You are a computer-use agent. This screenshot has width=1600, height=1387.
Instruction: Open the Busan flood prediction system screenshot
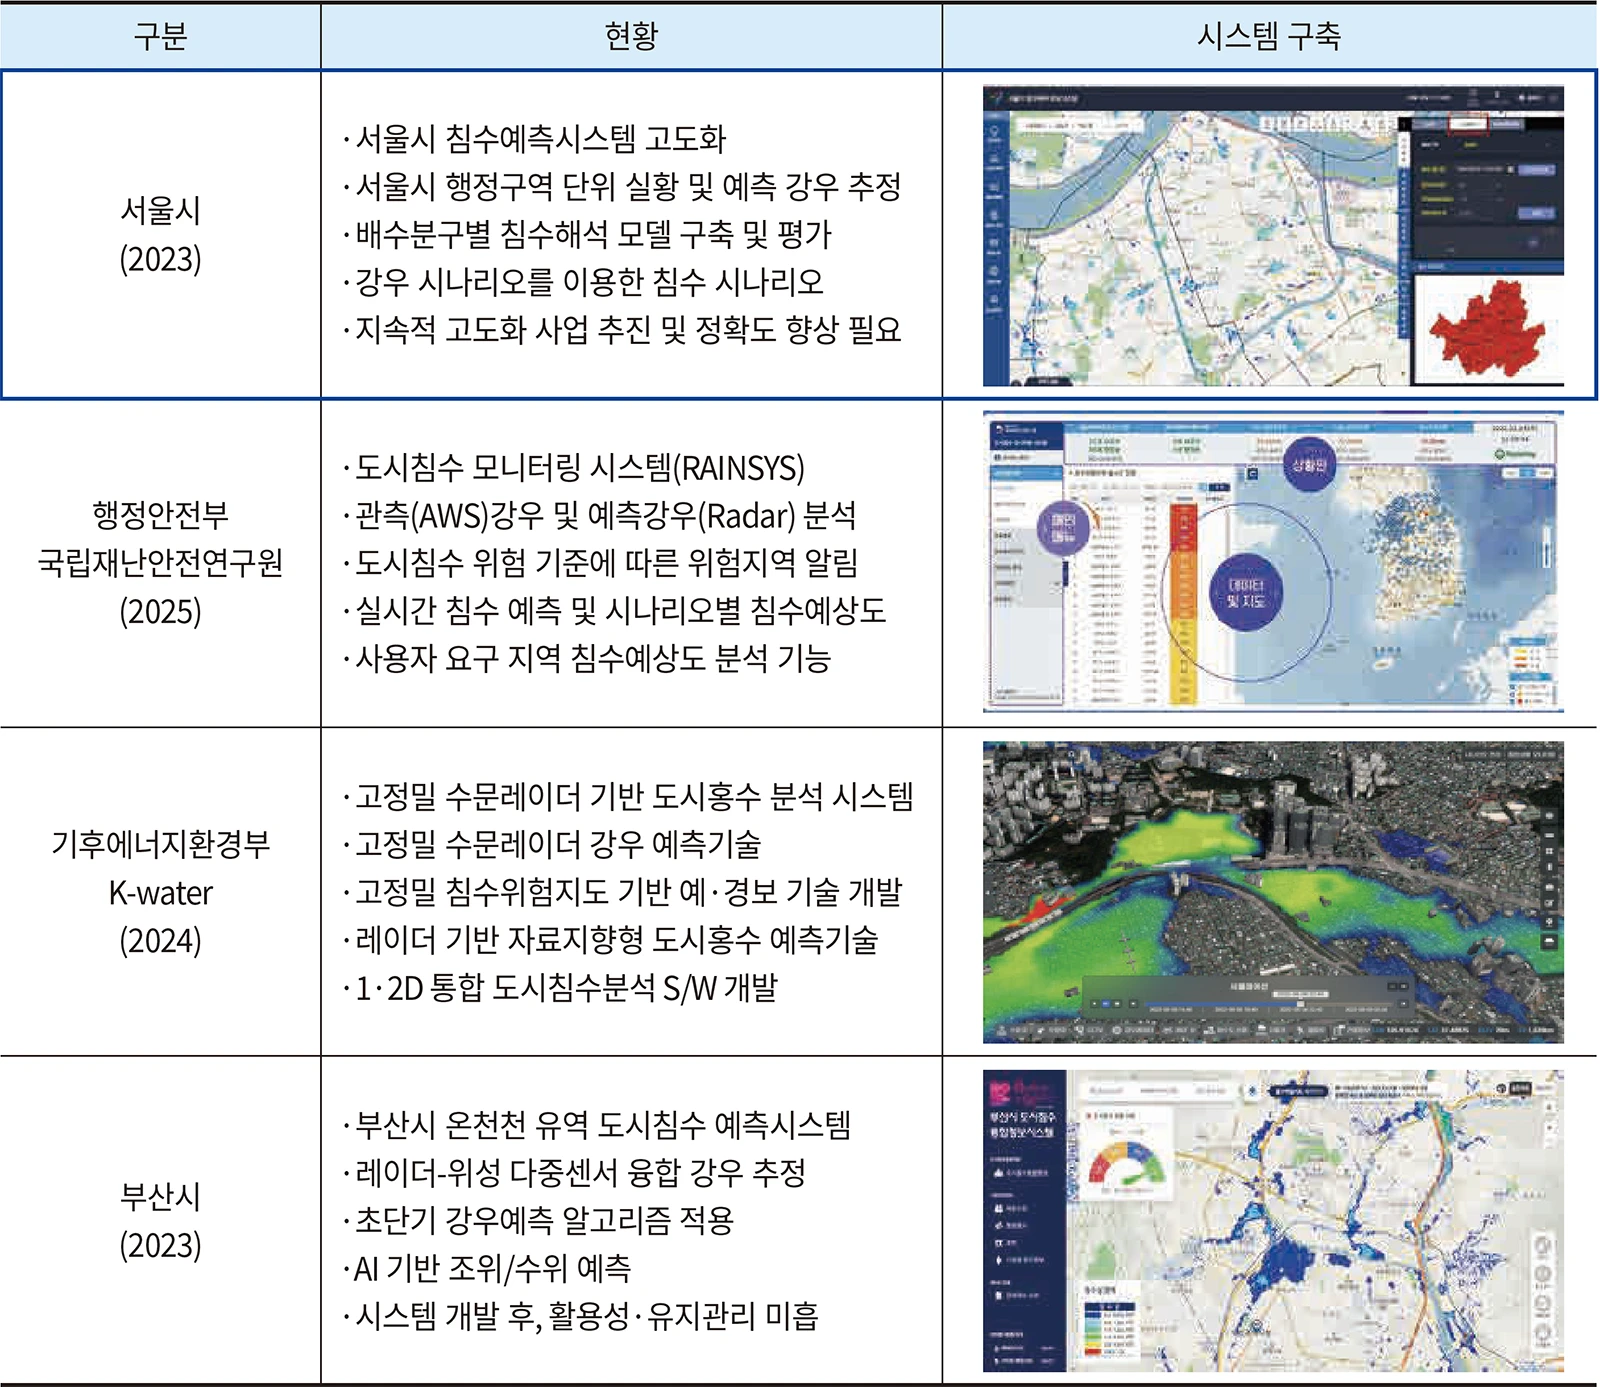(1273, 1221)
